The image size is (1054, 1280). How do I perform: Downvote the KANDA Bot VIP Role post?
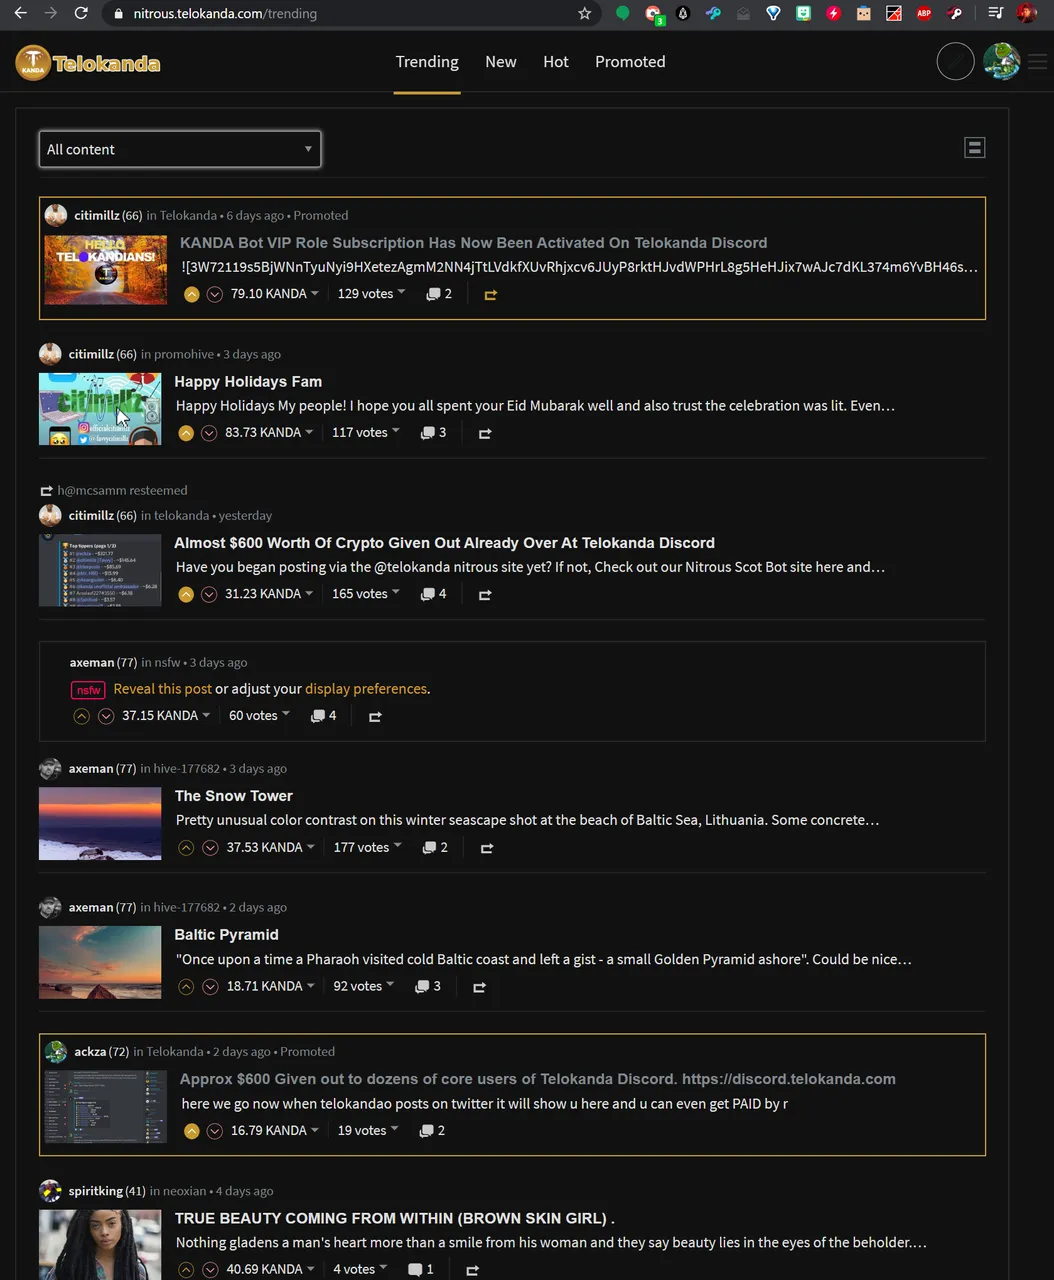[215, 294]
